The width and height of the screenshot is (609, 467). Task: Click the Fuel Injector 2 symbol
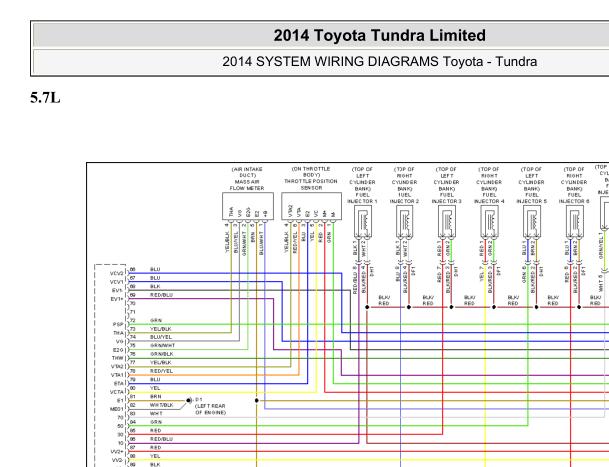pos(405,221)
